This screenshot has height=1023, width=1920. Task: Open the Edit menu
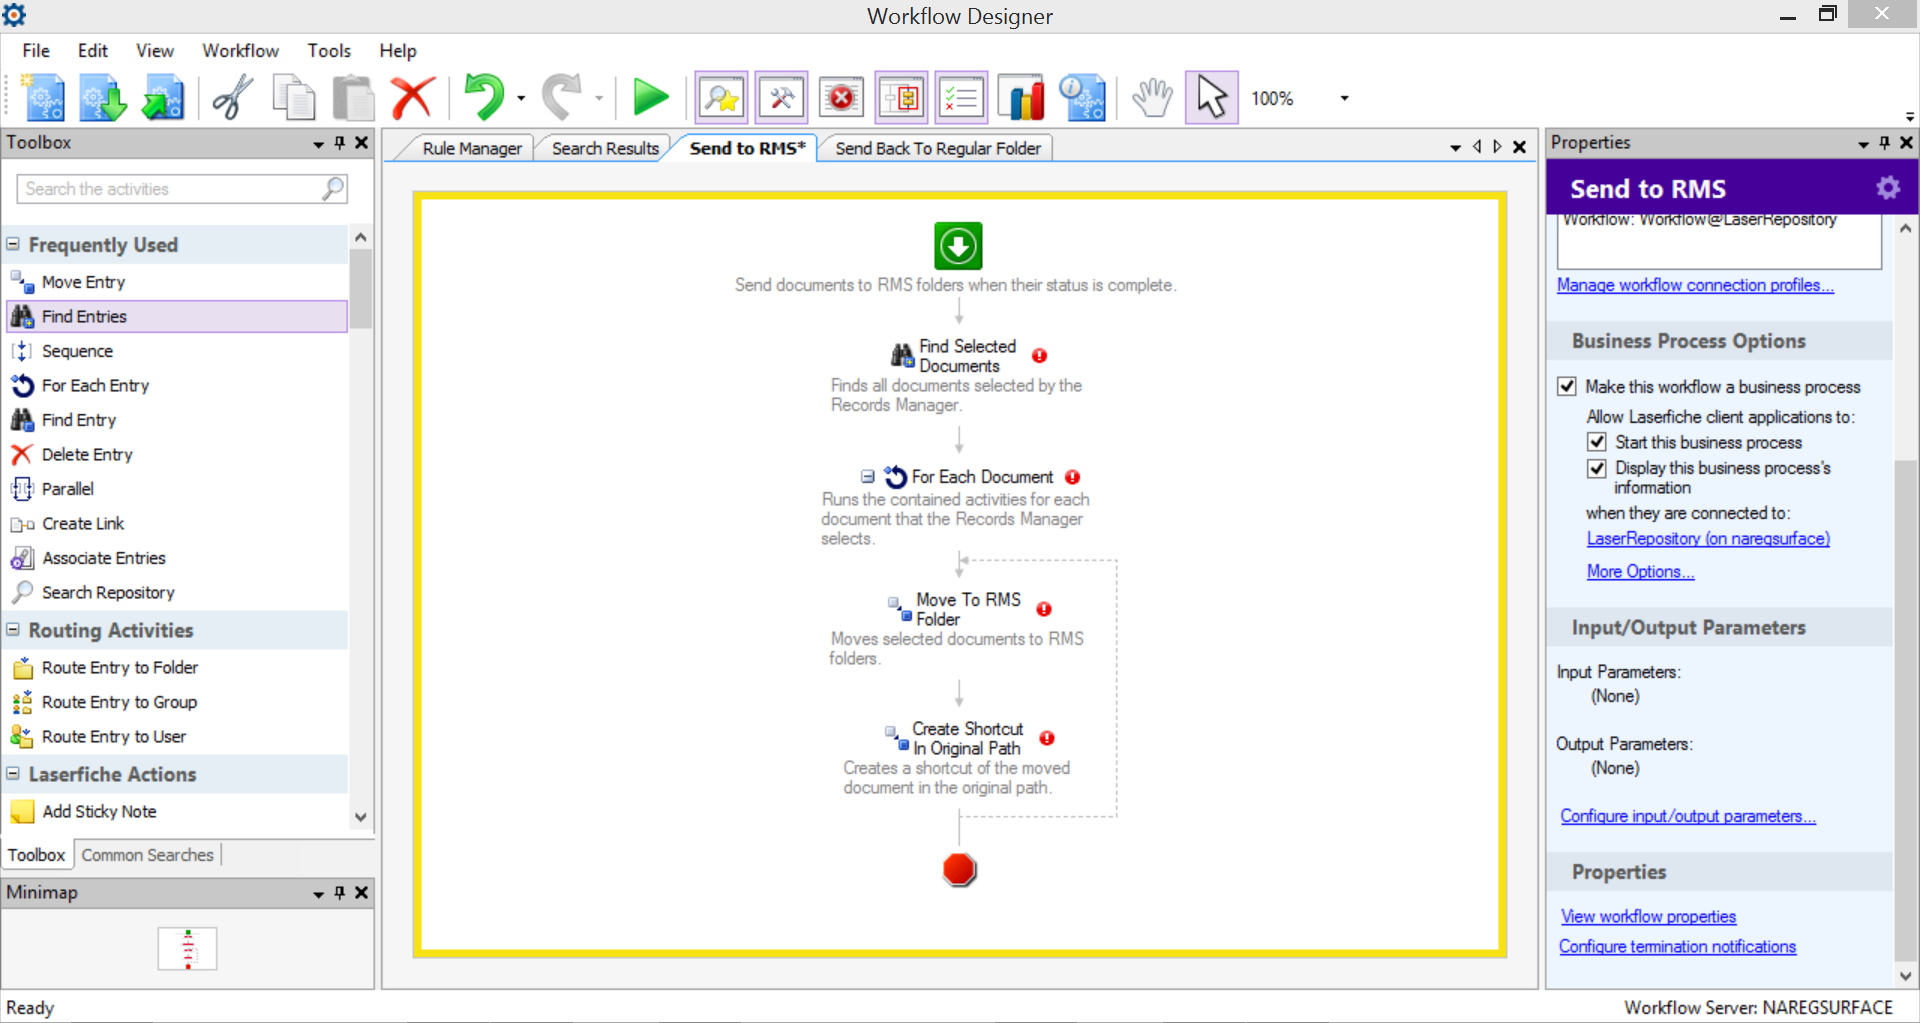[x=93, y=51]
